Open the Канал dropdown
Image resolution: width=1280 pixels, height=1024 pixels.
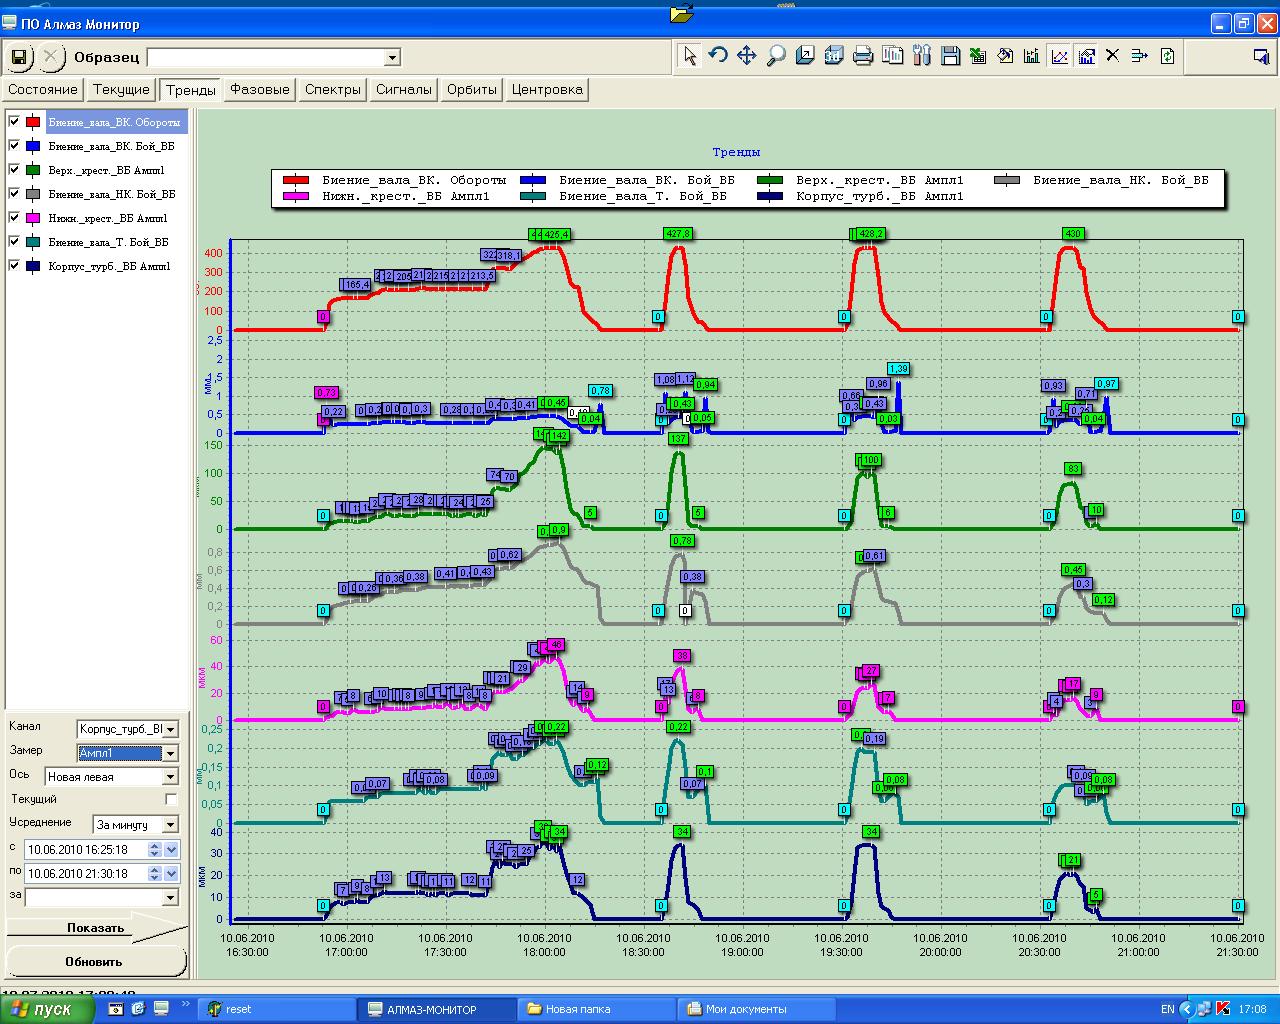click(x=170, y=730)
